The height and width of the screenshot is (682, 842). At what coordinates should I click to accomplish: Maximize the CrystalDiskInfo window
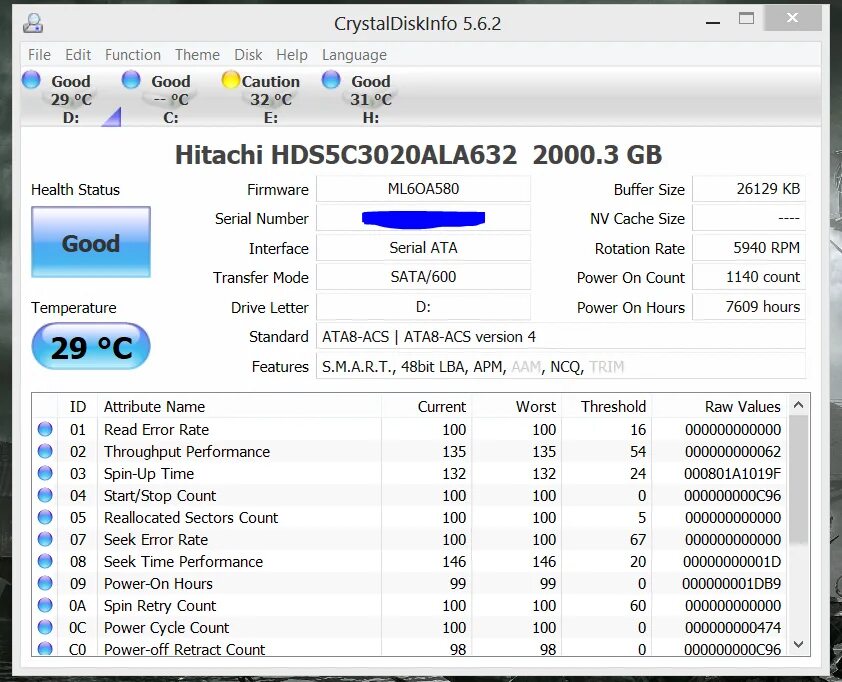point(746,19)
